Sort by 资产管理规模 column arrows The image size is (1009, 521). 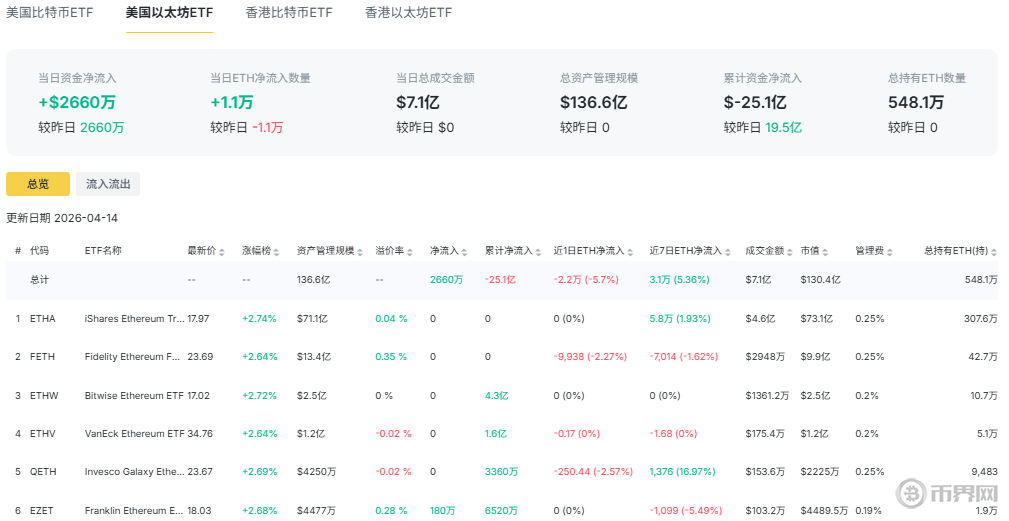(360, 251)
